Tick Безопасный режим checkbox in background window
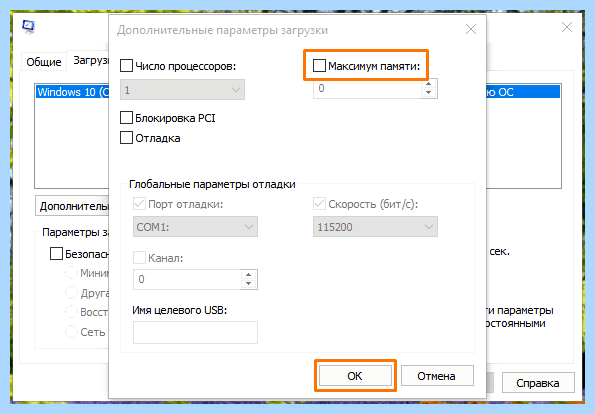 coord(56,253)
